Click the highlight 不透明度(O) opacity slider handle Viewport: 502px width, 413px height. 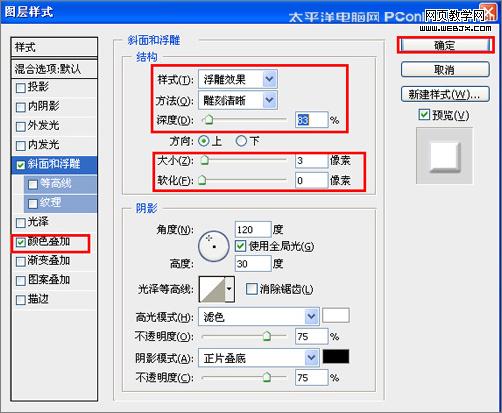tap(266, 336)
